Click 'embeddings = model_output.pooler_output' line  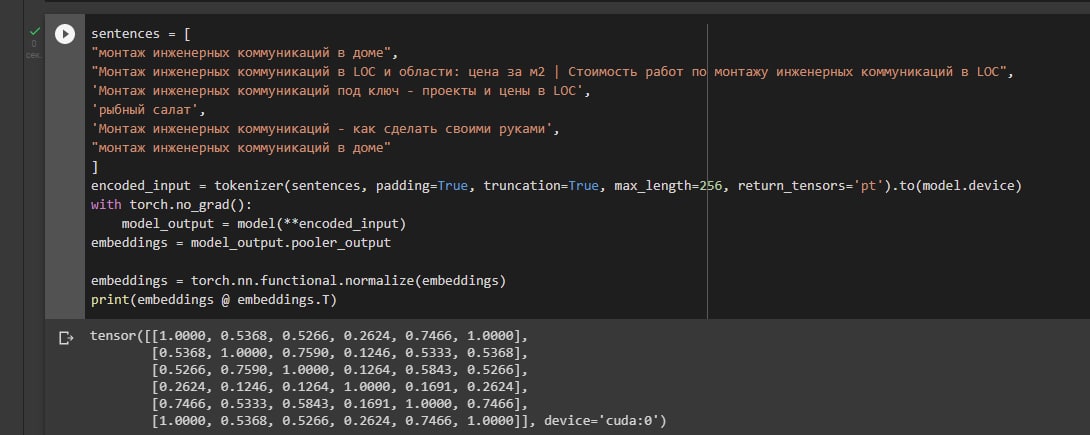(241, 243)
